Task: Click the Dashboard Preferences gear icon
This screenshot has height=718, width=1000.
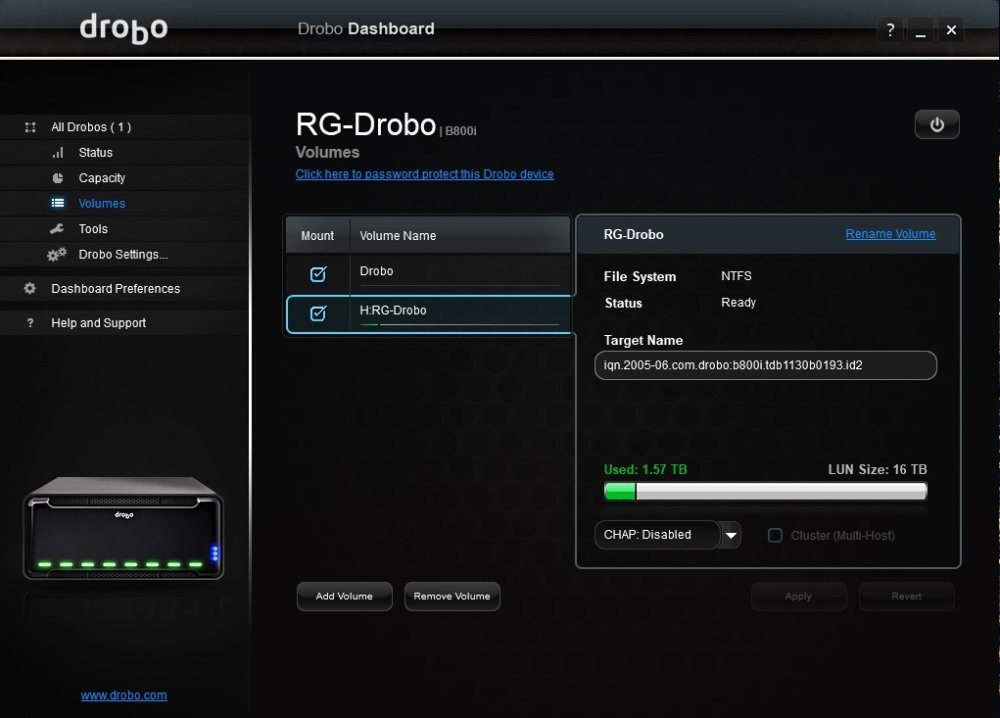Action: [x=30, y=288]
